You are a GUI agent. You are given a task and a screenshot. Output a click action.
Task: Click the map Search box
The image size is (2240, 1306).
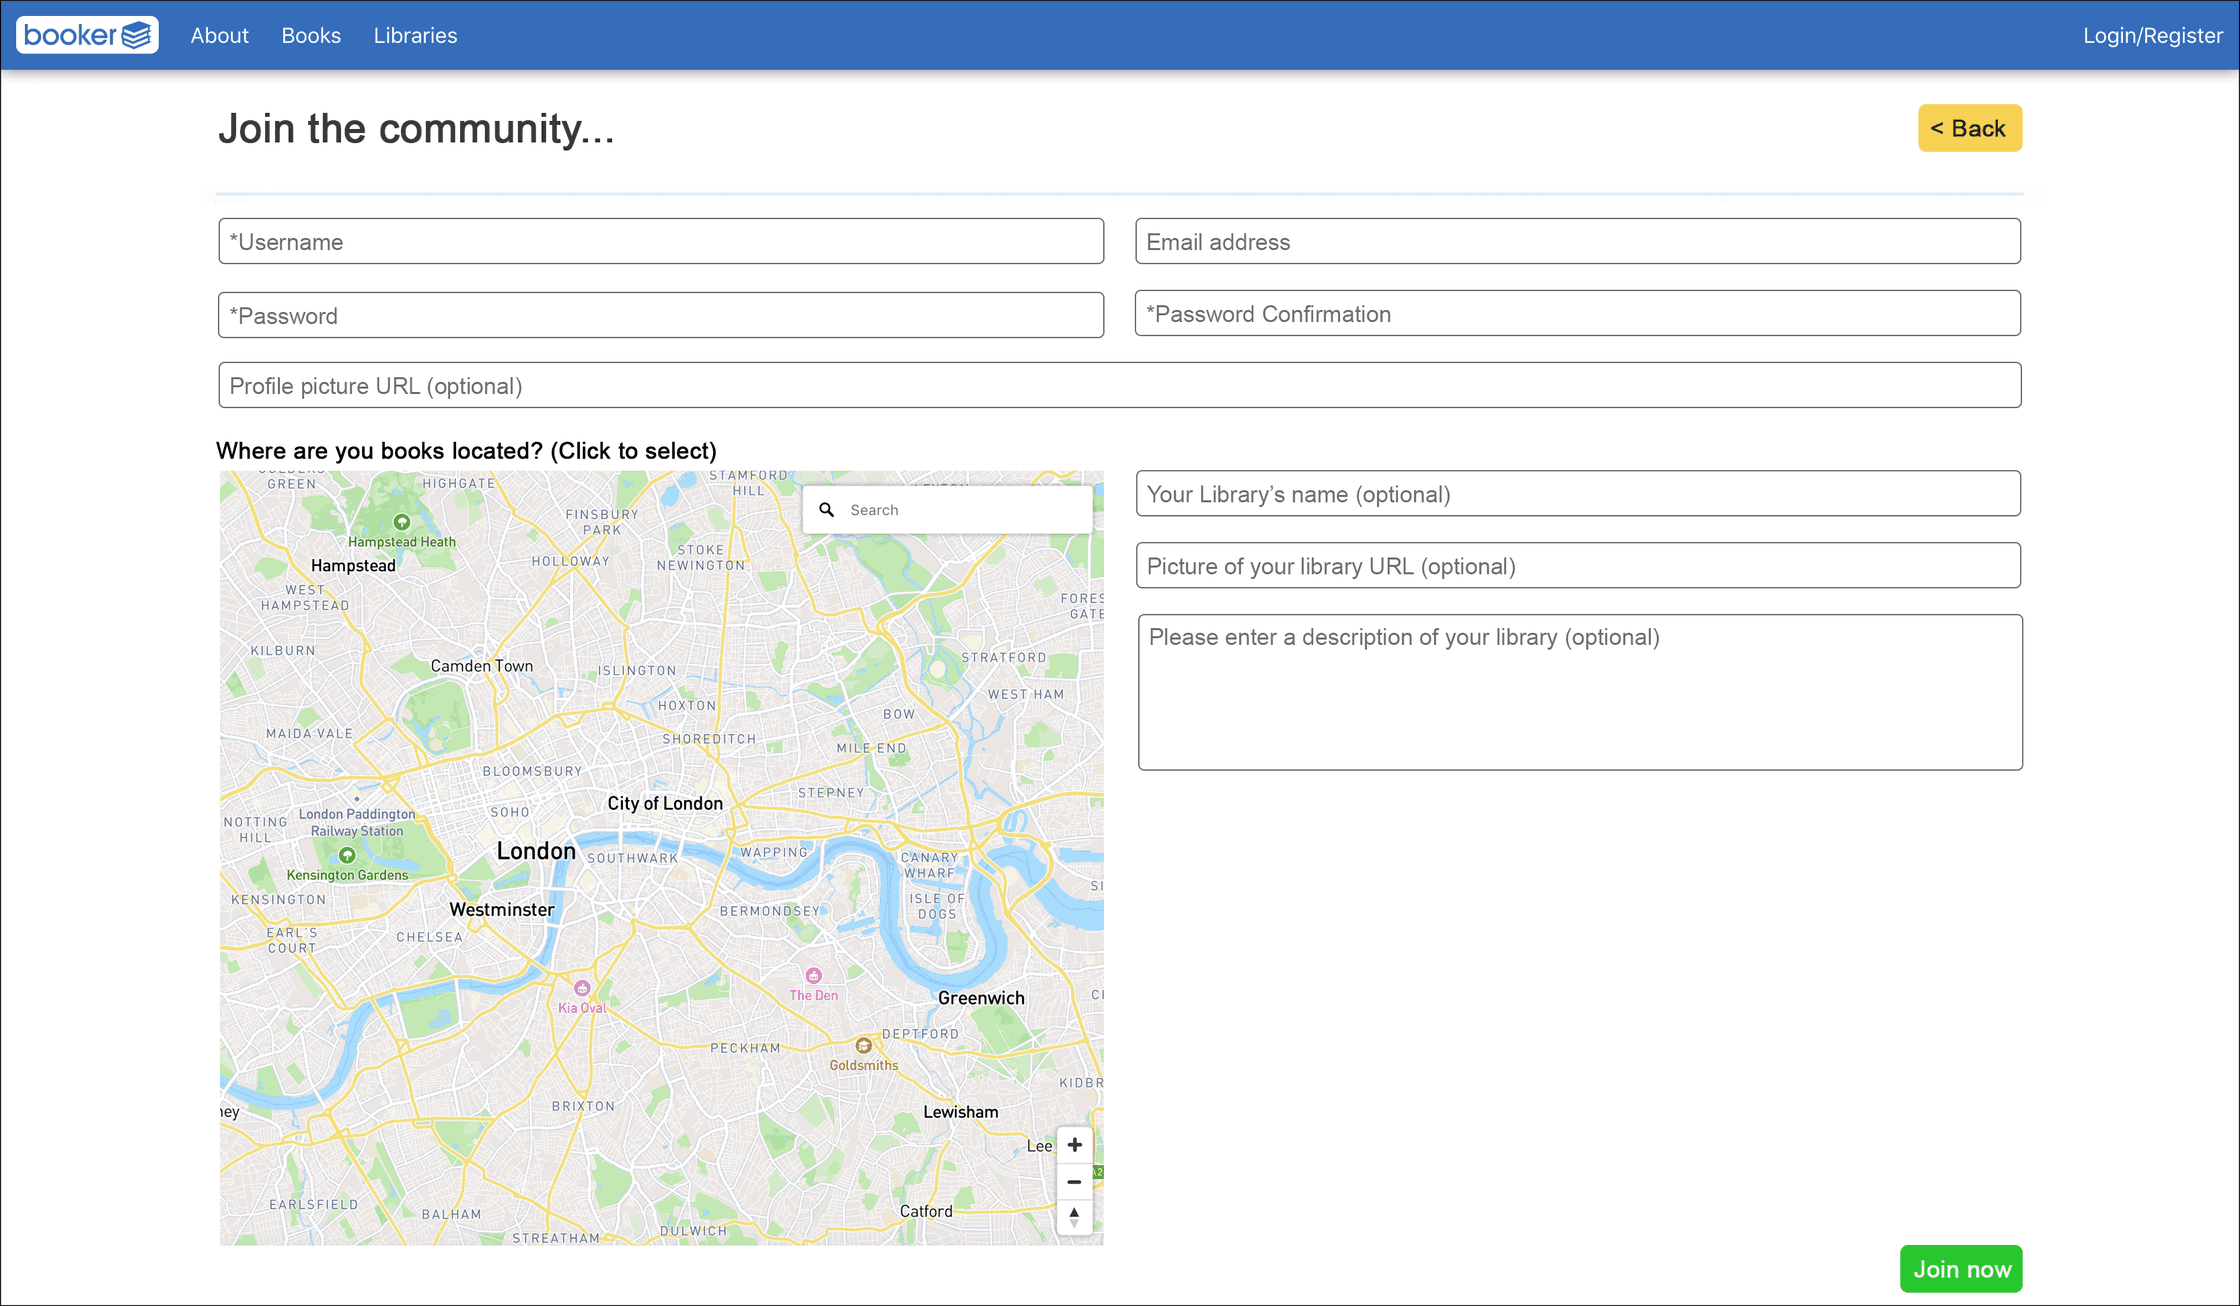point(947,510)
